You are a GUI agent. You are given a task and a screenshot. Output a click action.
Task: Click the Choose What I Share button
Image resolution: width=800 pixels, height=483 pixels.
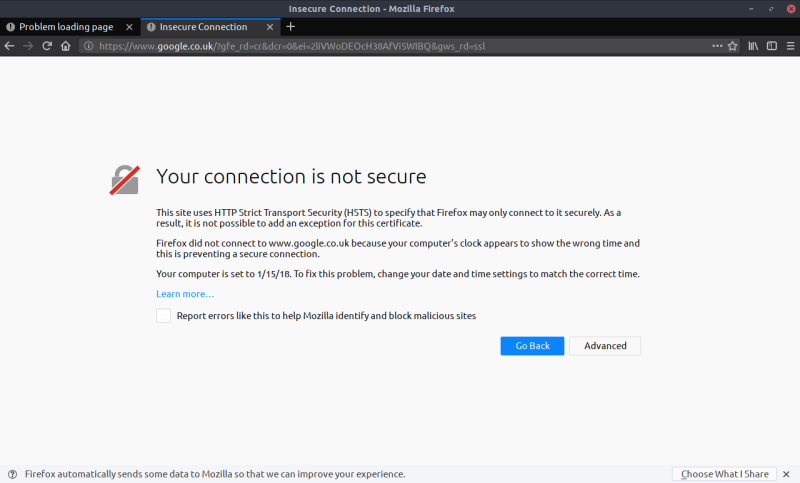click(x=726, y=474)
